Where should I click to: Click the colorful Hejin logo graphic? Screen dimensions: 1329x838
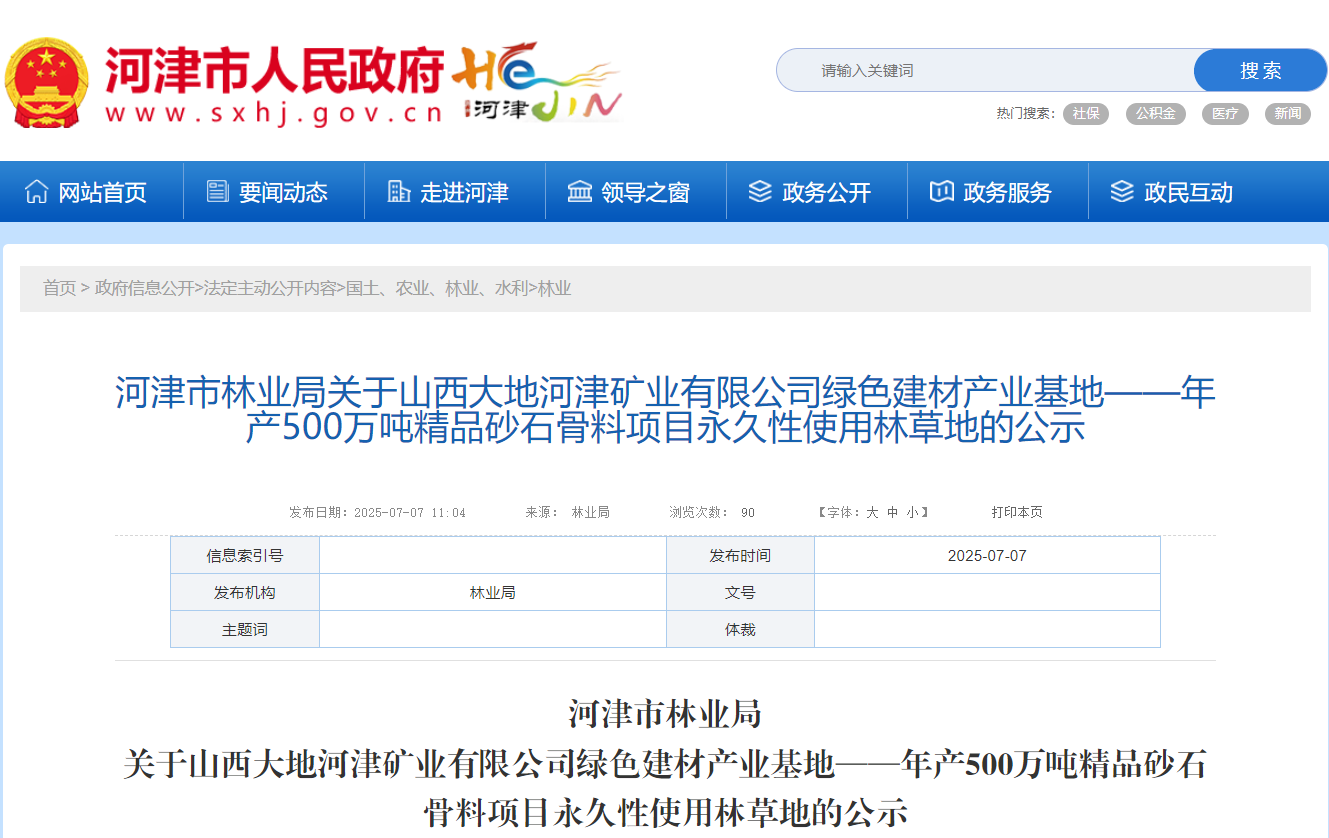pos(537,83)
